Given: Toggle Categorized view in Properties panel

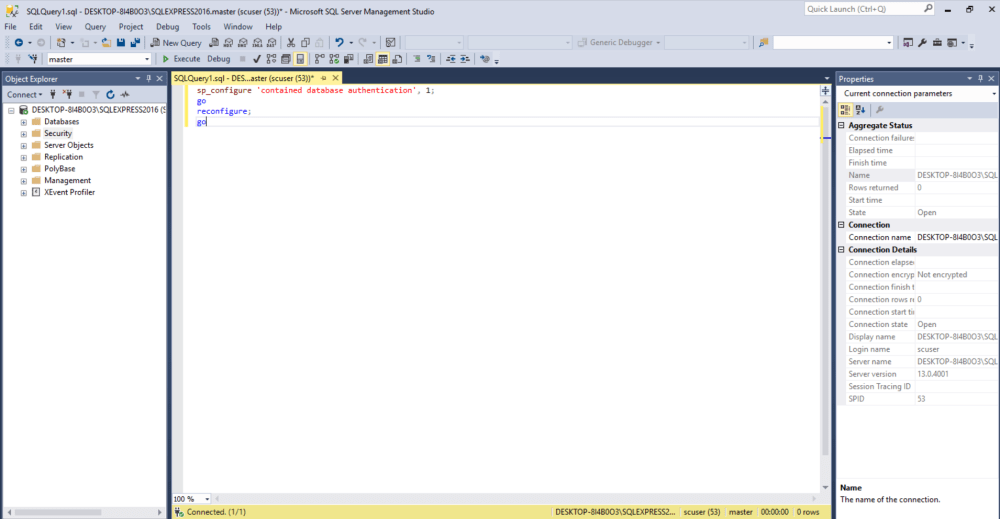Looking at the screenshot, I should click(846, 110).
